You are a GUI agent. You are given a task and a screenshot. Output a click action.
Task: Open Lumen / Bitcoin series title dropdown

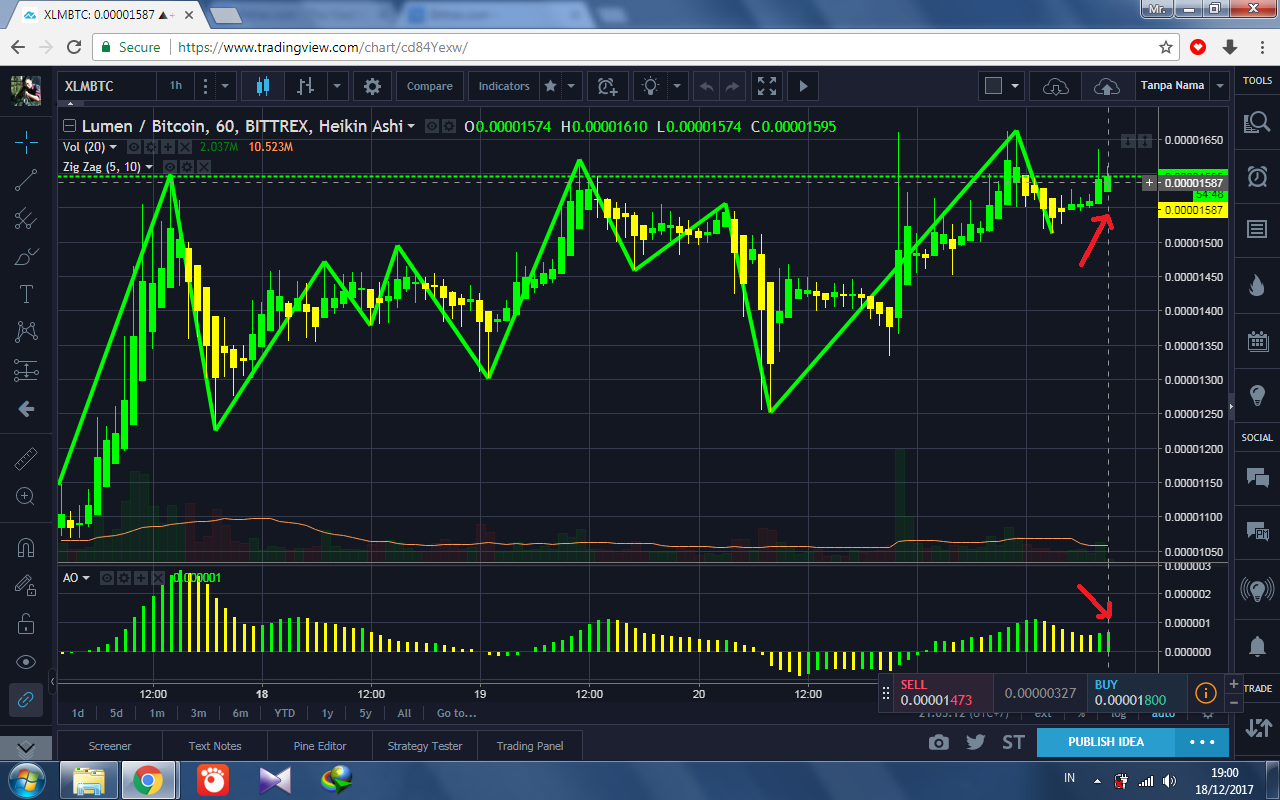(x=411, y=127)
